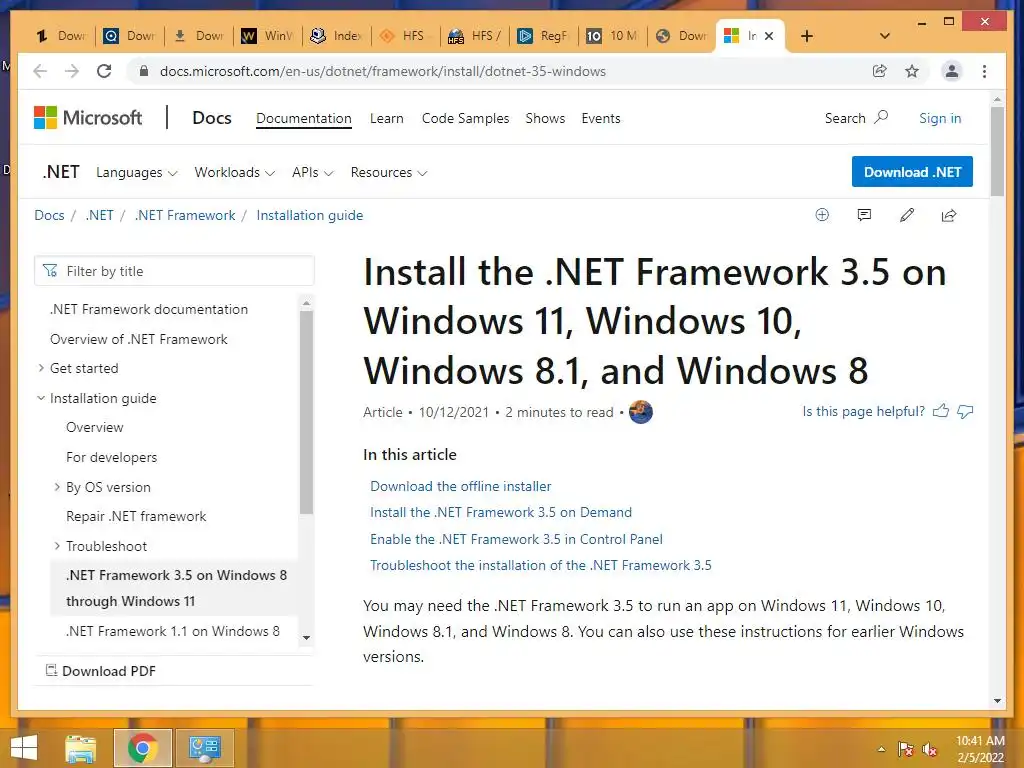This screenshot has height=768, width=1024.
Task: Click the Microsoft logo
Action: [x=88, y=118]
